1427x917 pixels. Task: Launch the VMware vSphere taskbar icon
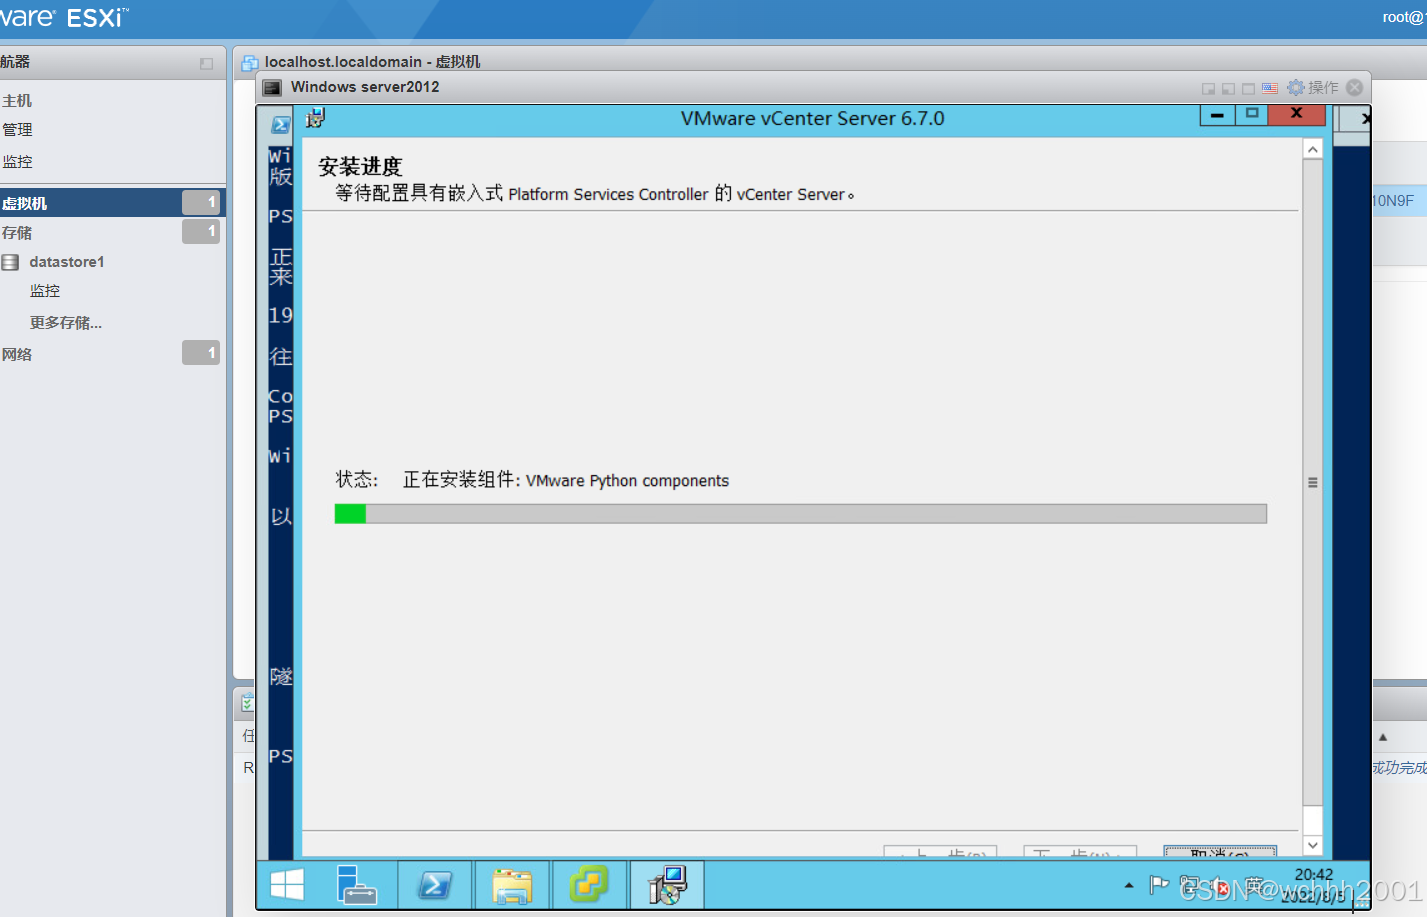[588, 884]
